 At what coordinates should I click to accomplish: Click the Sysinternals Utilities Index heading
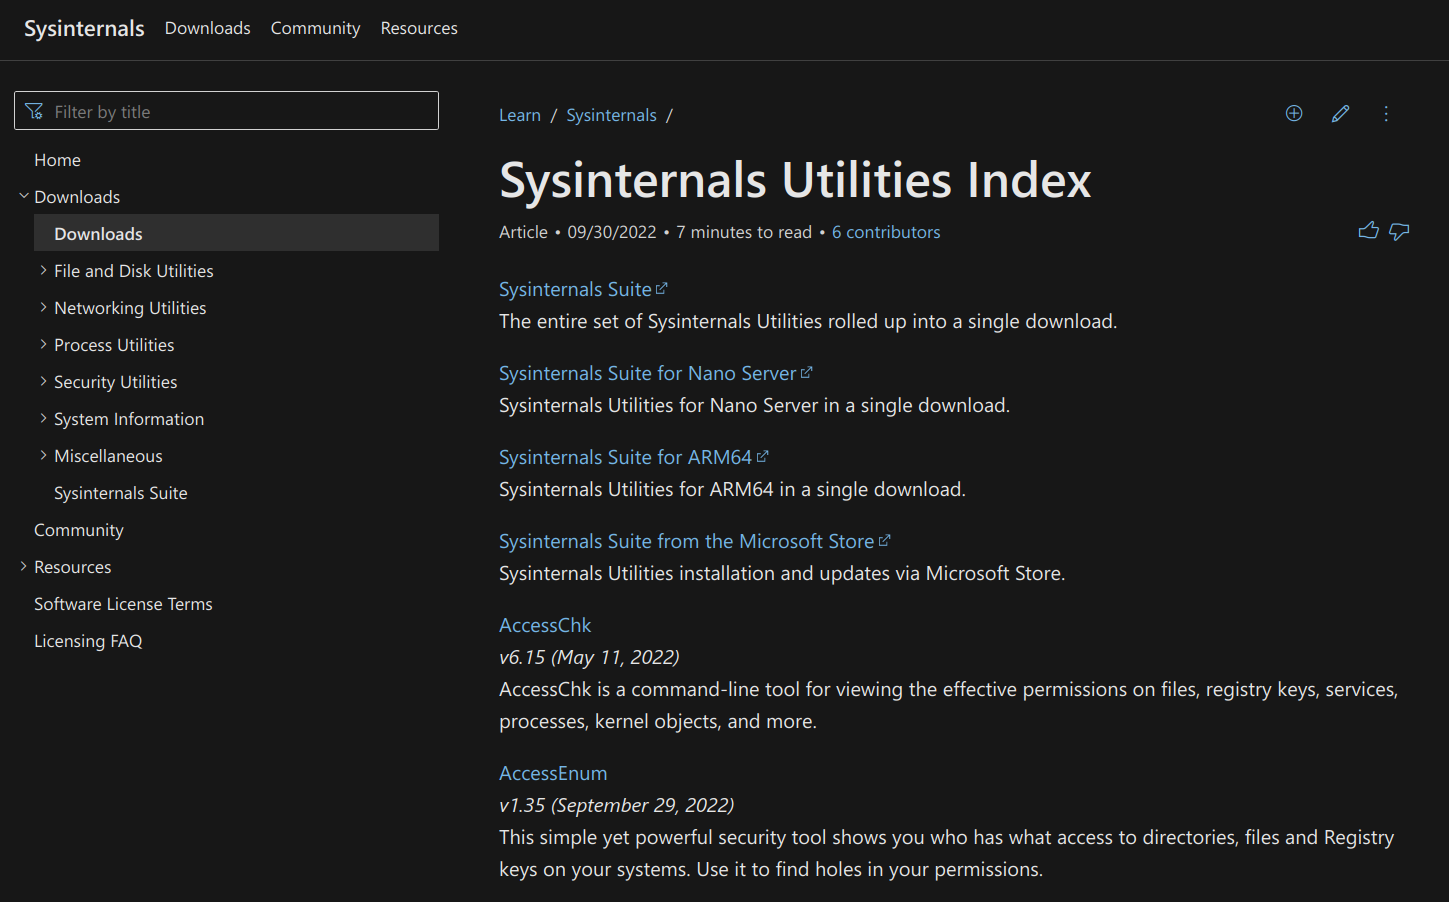tap(795, 180)
